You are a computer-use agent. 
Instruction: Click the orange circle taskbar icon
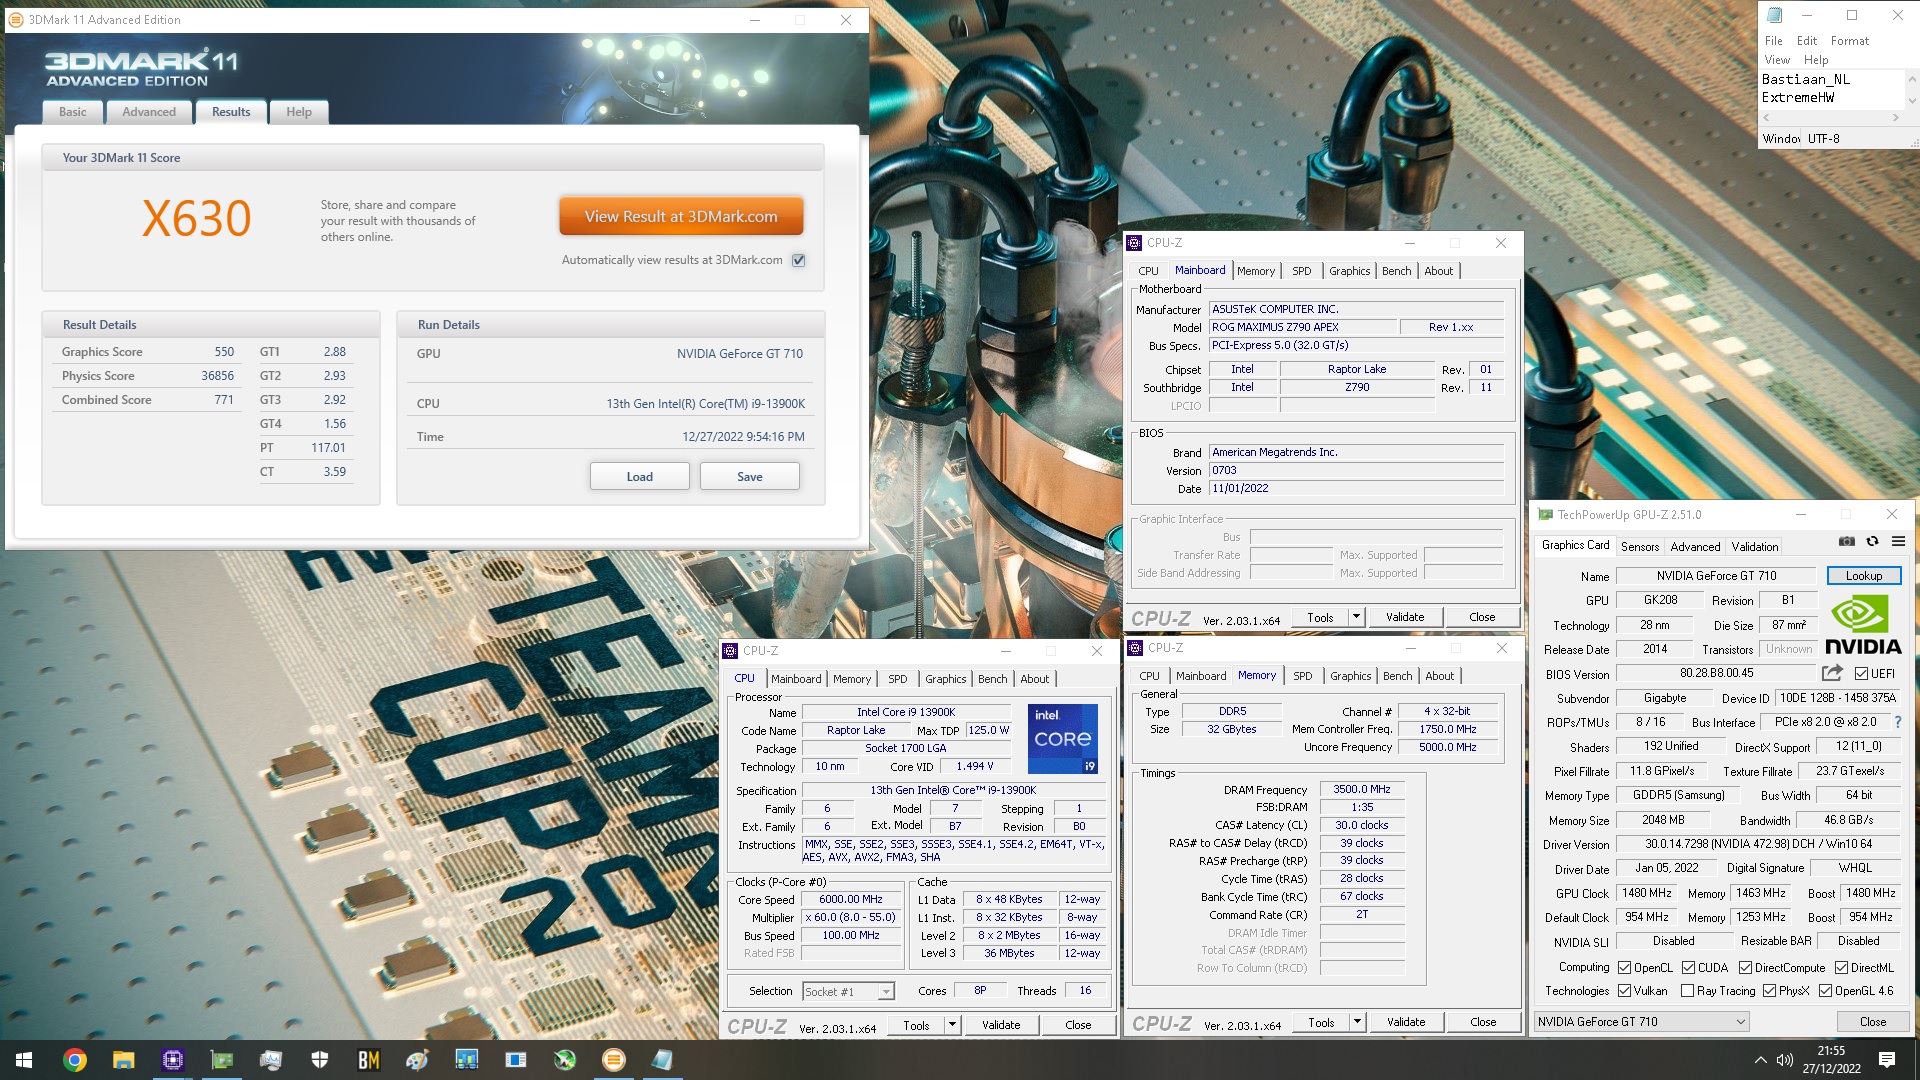pyautogui.click(x=614, y=1060)
